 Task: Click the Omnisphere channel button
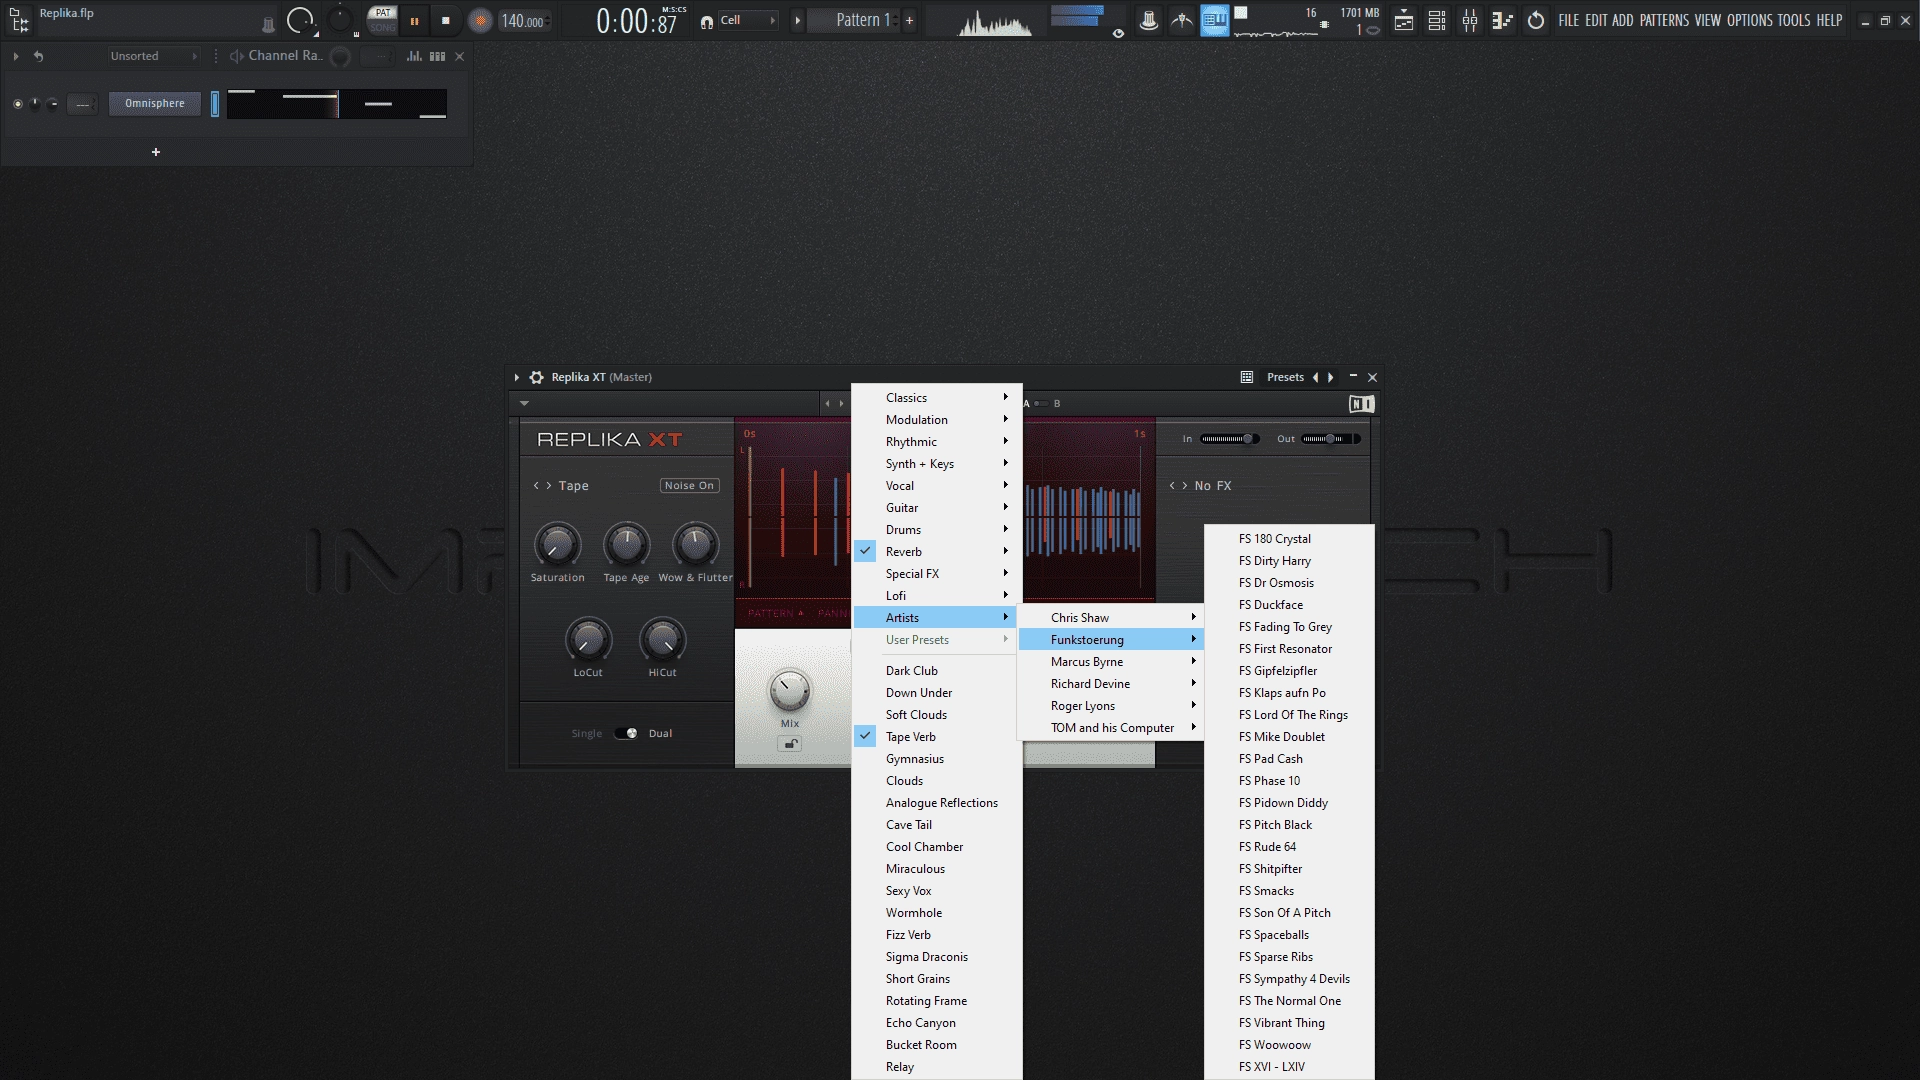(x=155, y=103)
